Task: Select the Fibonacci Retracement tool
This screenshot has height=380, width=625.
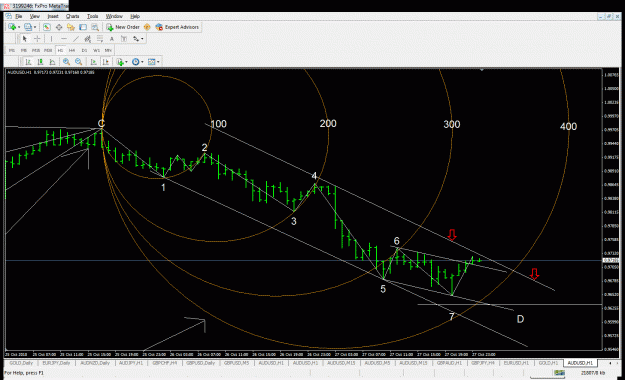Action: tap(100, 39)
